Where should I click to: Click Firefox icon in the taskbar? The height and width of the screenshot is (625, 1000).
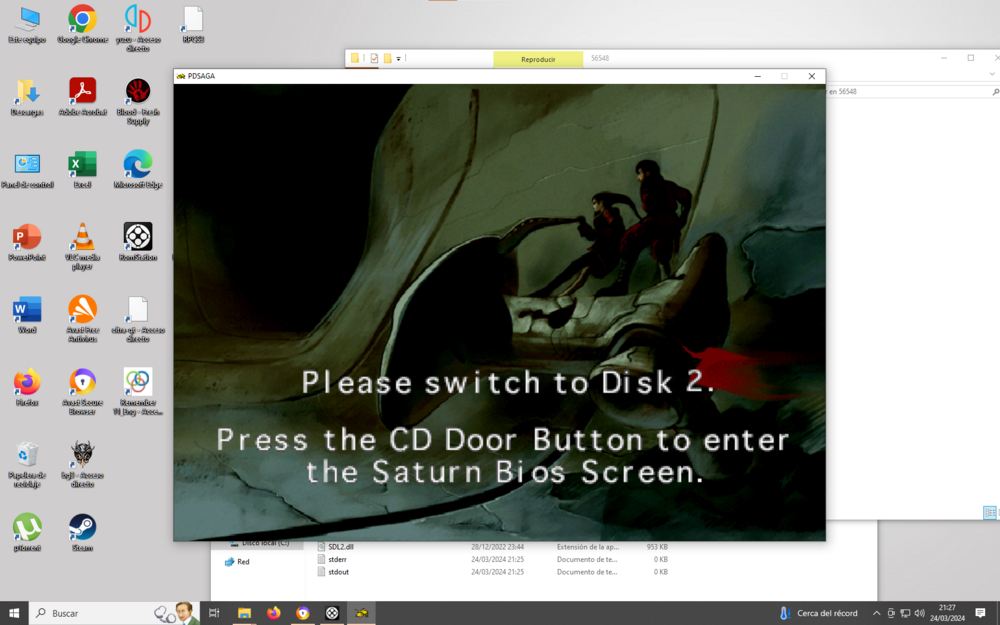point(273,613)
